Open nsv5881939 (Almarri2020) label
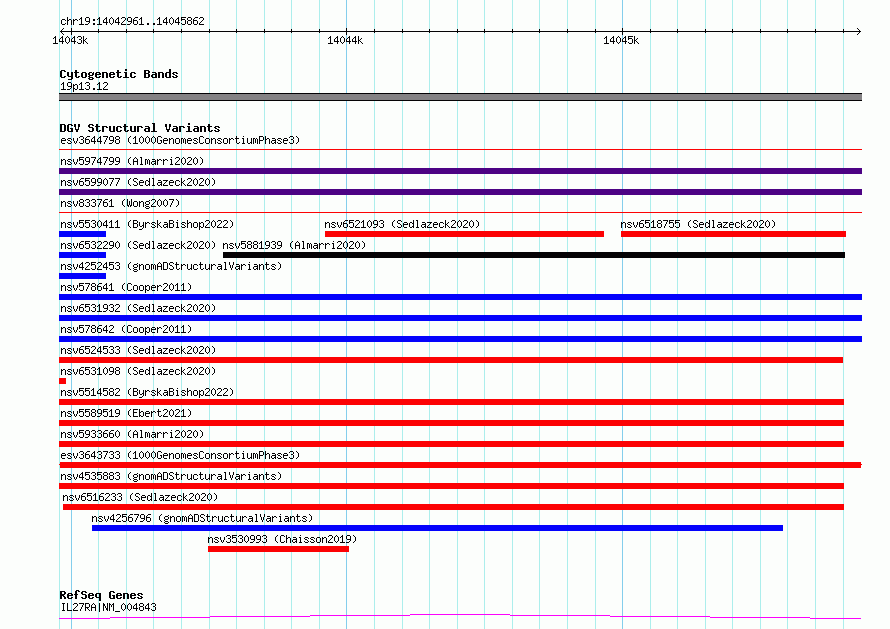This screenshot has height=629, width=890. tap(294, 245)
